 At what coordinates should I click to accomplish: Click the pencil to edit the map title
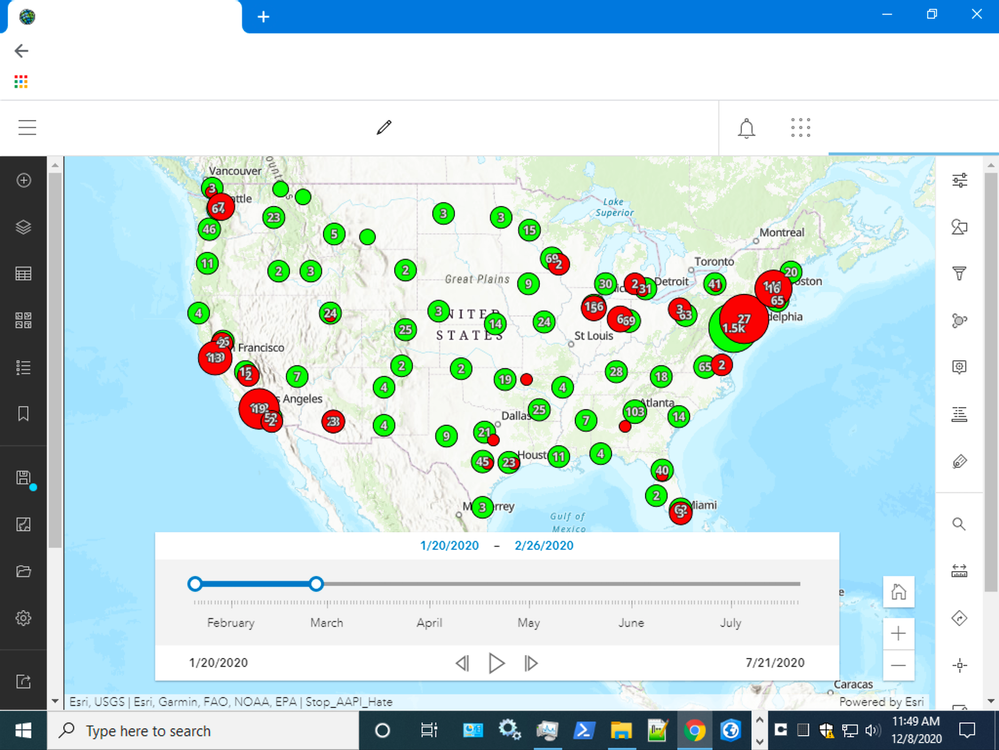[x=383, y=128]
